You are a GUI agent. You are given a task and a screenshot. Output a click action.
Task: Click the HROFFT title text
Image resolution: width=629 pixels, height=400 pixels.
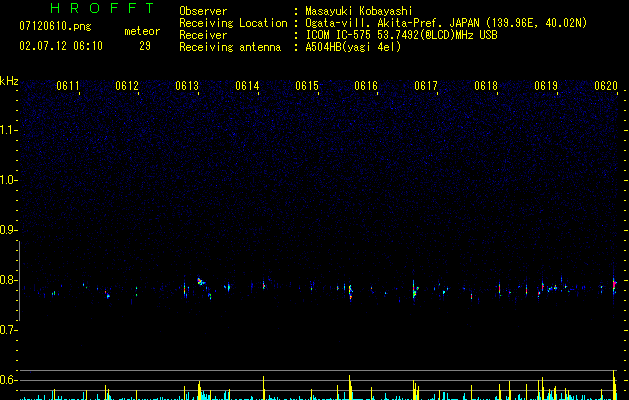[x=102, y=8]
